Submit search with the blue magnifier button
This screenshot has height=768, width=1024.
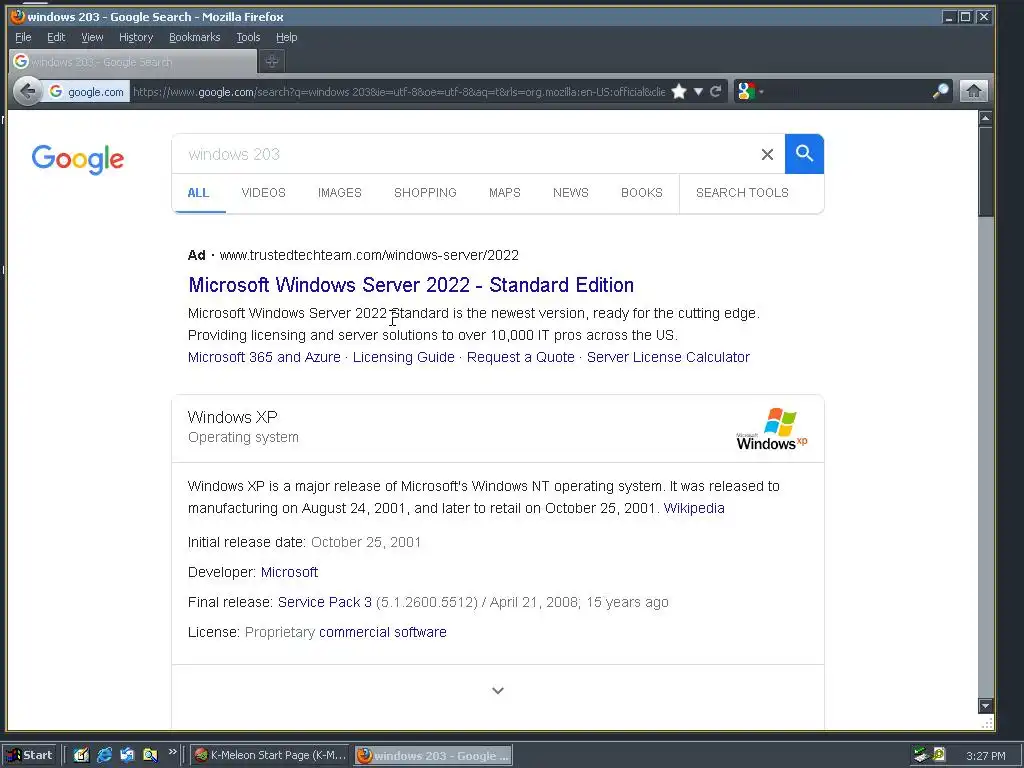[x=805, y=154]
